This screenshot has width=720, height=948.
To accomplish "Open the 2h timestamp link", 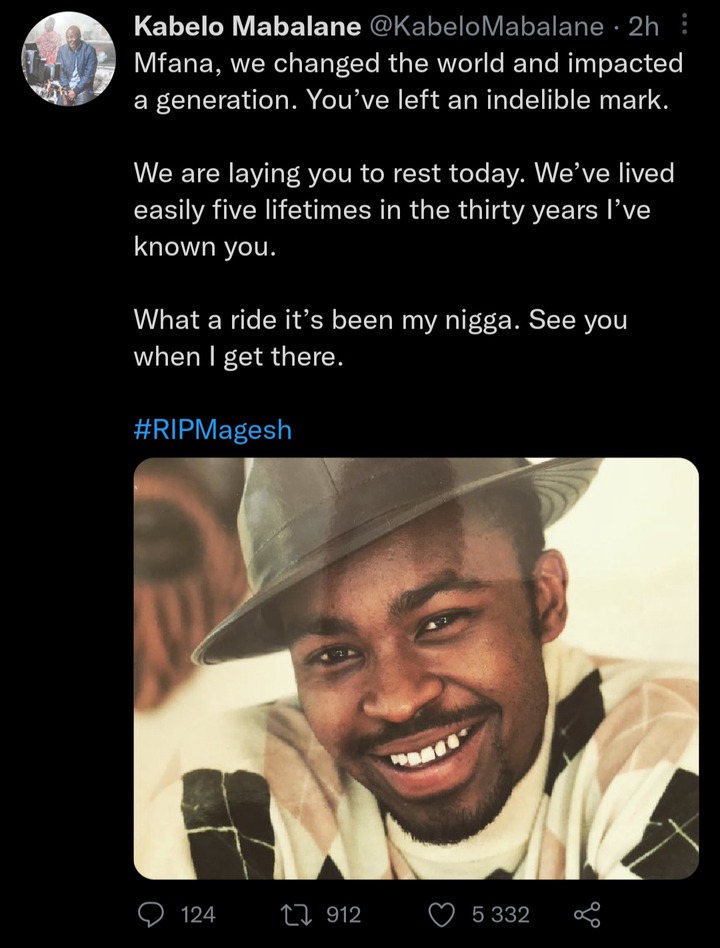I will tap(643, 26).
